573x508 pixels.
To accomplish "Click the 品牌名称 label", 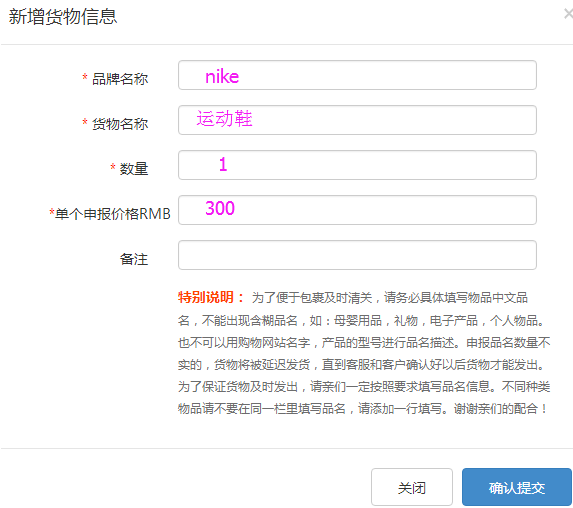I will [120, 79].
